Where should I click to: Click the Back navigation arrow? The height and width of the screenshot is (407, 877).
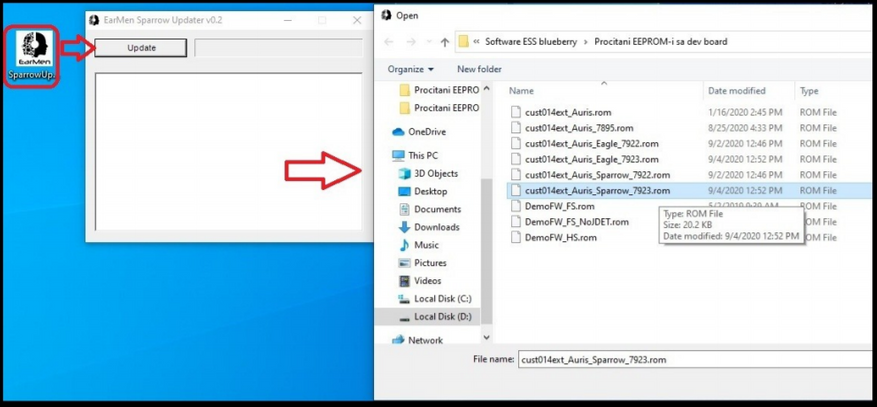389,42
